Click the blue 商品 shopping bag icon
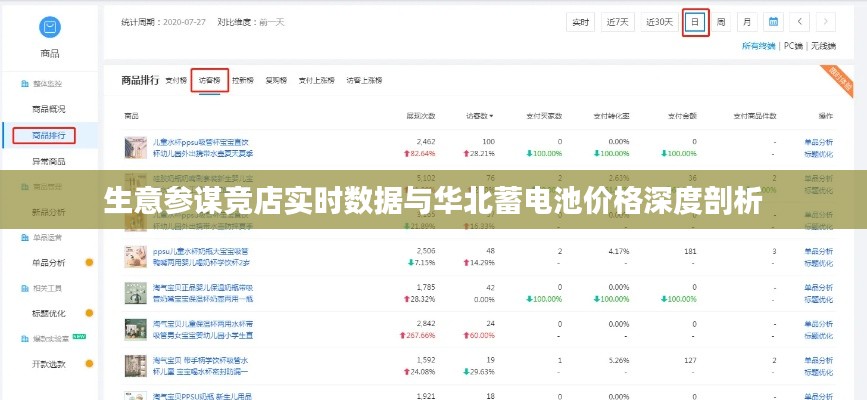Viewport: 867px width, 400px height. (50, 27)
